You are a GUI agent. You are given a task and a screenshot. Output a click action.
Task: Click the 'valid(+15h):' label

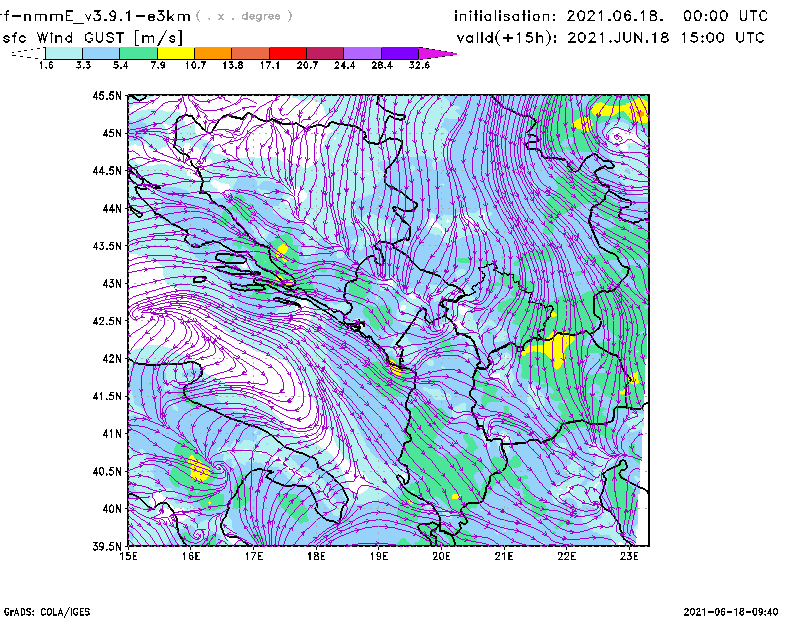click(x=507, y=38)
